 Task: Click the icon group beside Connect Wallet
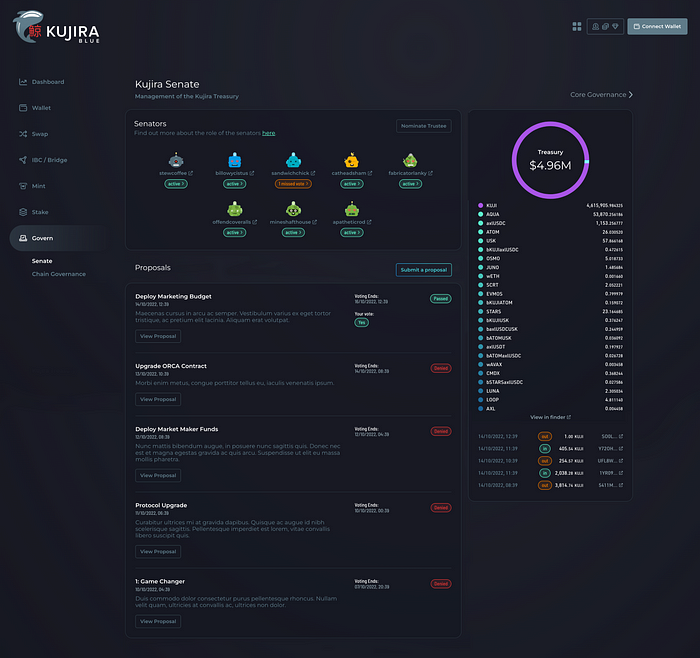(x=605, y=27)
